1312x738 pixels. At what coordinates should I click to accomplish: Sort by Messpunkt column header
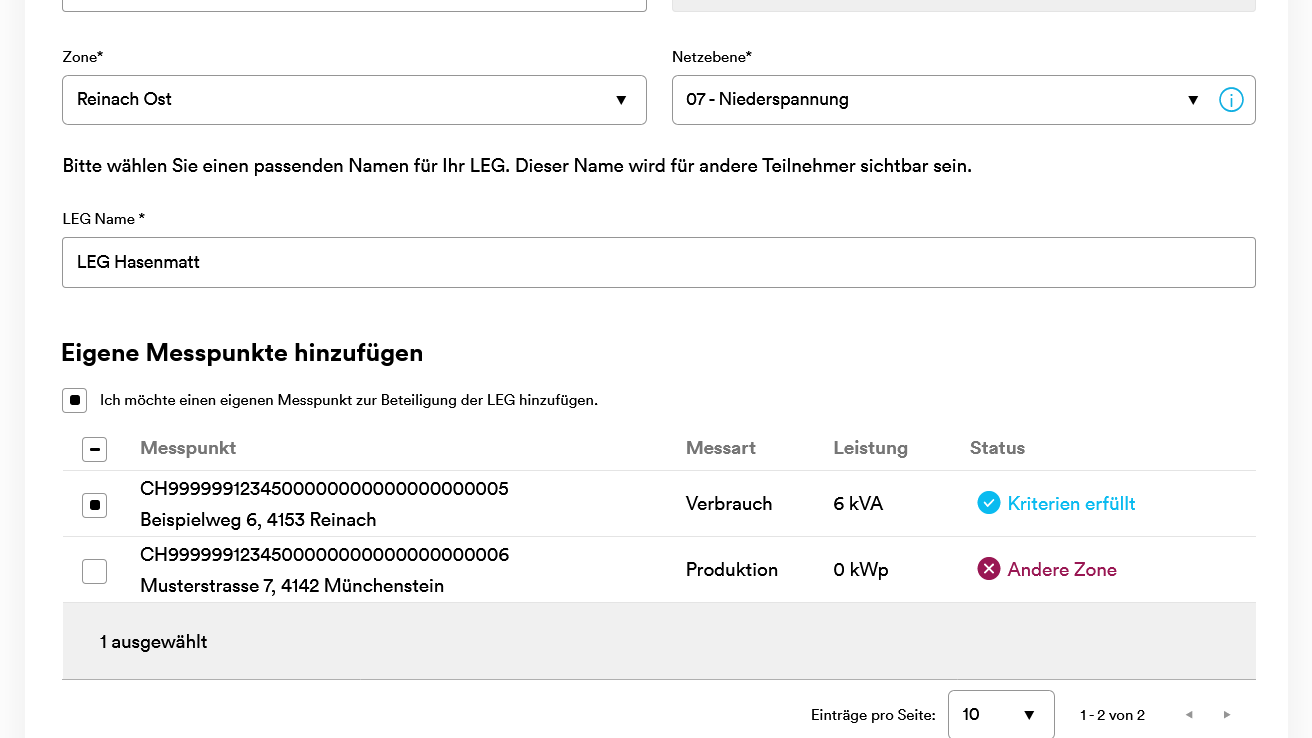click(x=188, y=448)
